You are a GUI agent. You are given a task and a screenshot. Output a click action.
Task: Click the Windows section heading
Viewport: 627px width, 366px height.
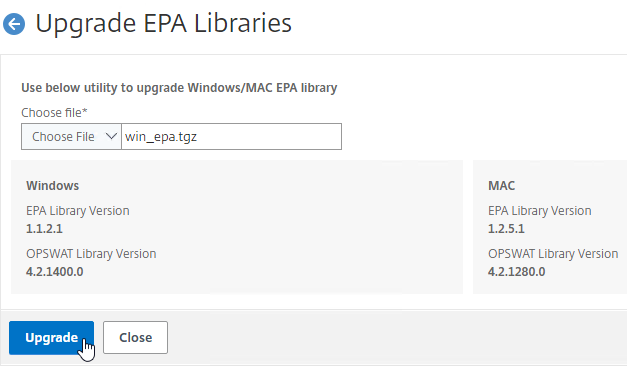(x=52, y=186)
